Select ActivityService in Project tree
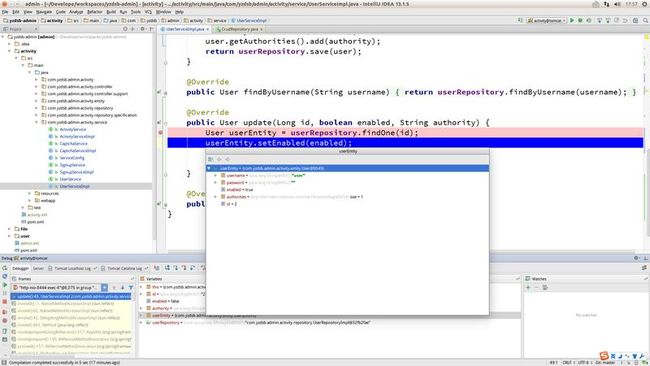650x366 pixels. pyautogui.click(x=73, y=129)
